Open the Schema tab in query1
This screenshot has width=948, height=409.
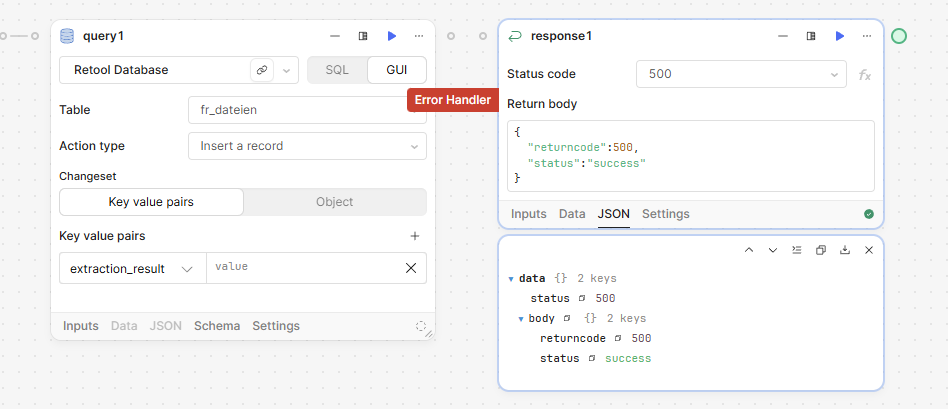[217, 326]
